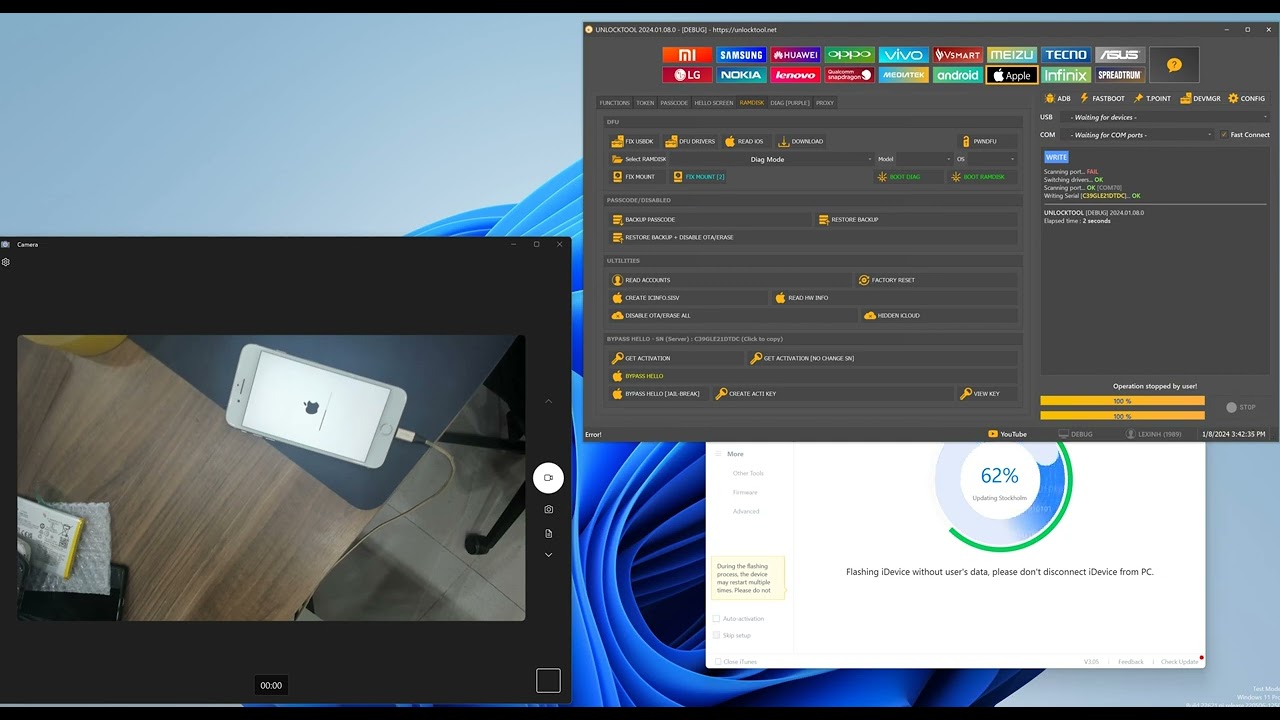Expand Camera modes with down chevron
The image size is (1280, 720).
tap(548, 555)
